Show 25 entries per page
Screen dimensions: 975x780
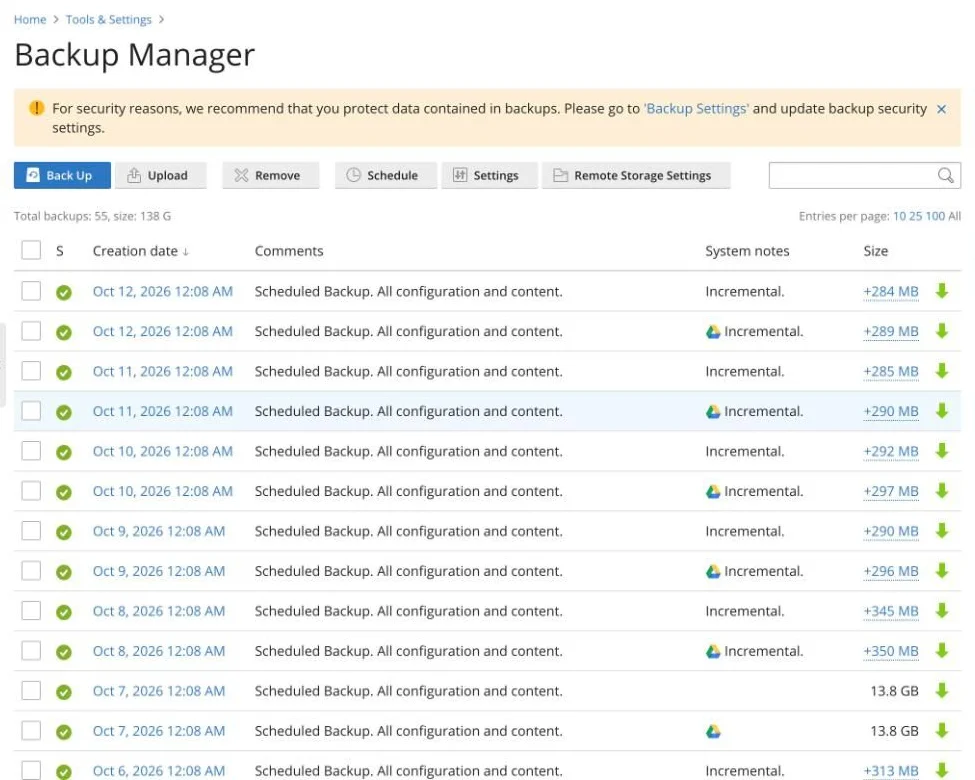pos(915,216)
